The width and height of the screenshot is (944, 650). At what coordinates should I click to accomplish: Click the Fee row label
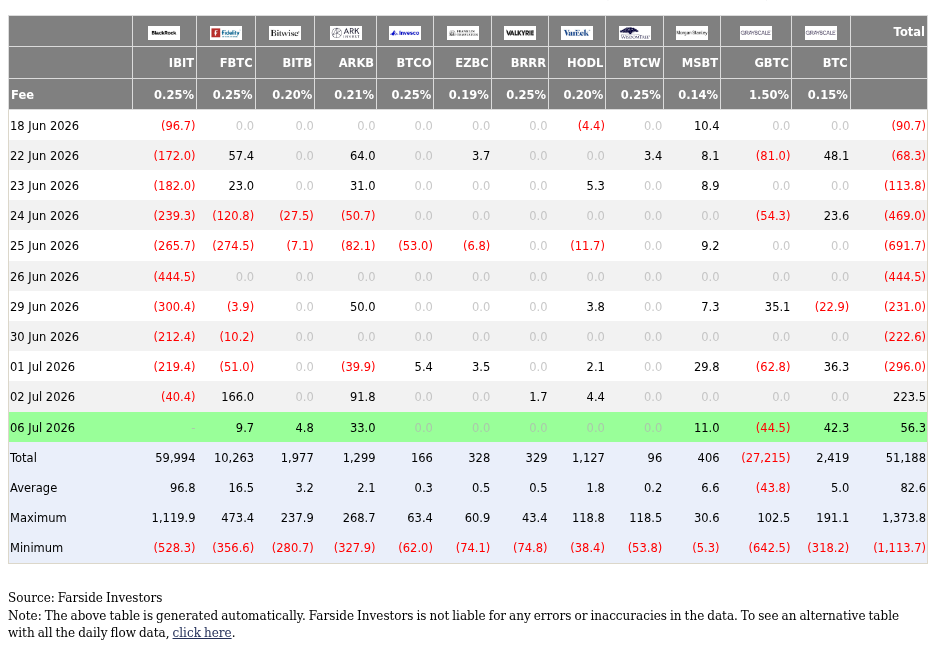click(x=22, y=94)
